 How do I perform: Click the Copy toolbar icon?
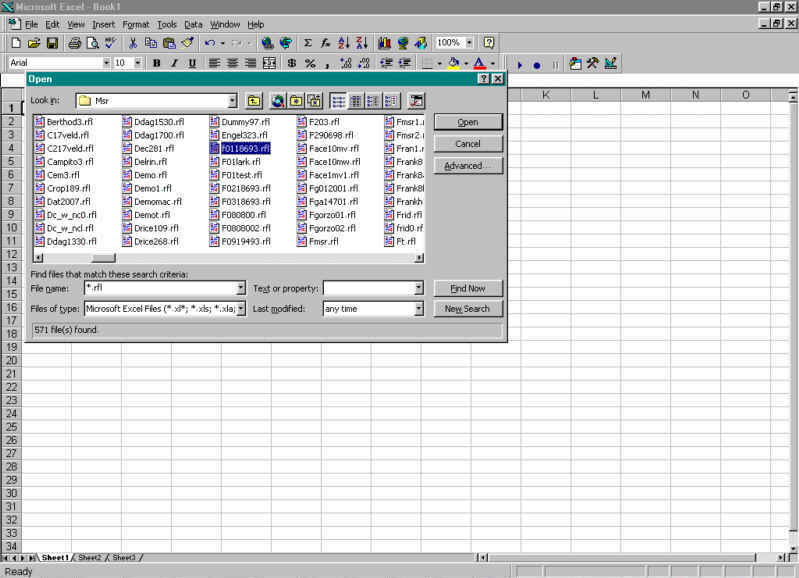pos(151,43)
